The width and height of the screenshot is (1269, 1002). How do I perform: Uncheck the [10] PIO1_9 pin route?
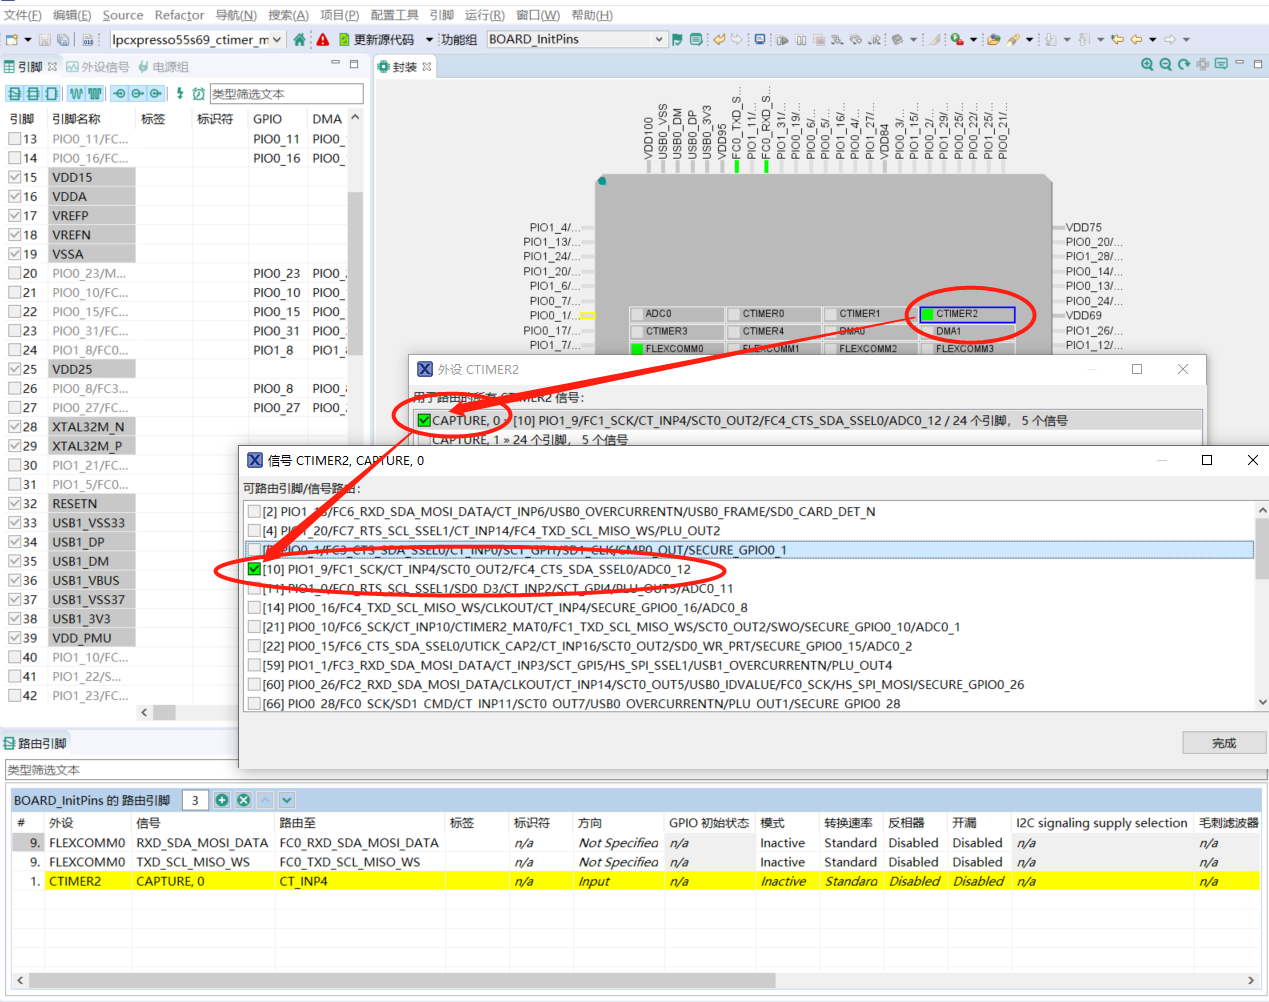pyautogui.click(x=254, y=570)
